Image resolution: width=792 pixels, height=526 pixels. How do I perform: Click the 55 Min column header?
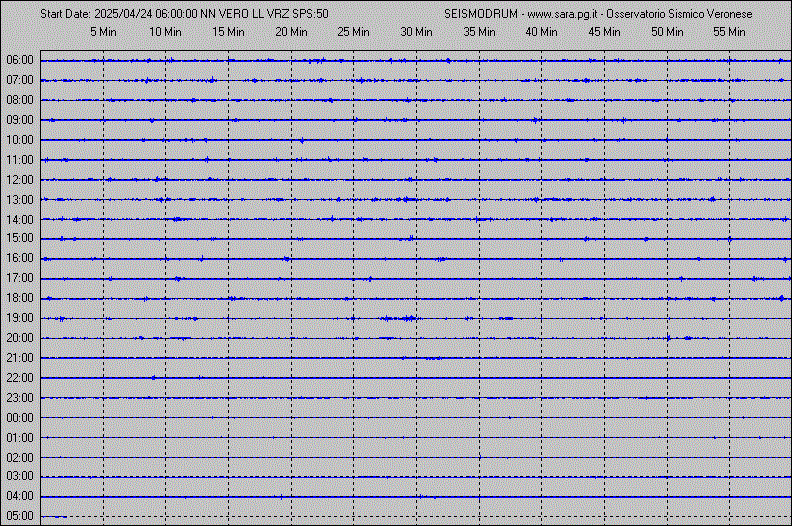pos(729,32)
